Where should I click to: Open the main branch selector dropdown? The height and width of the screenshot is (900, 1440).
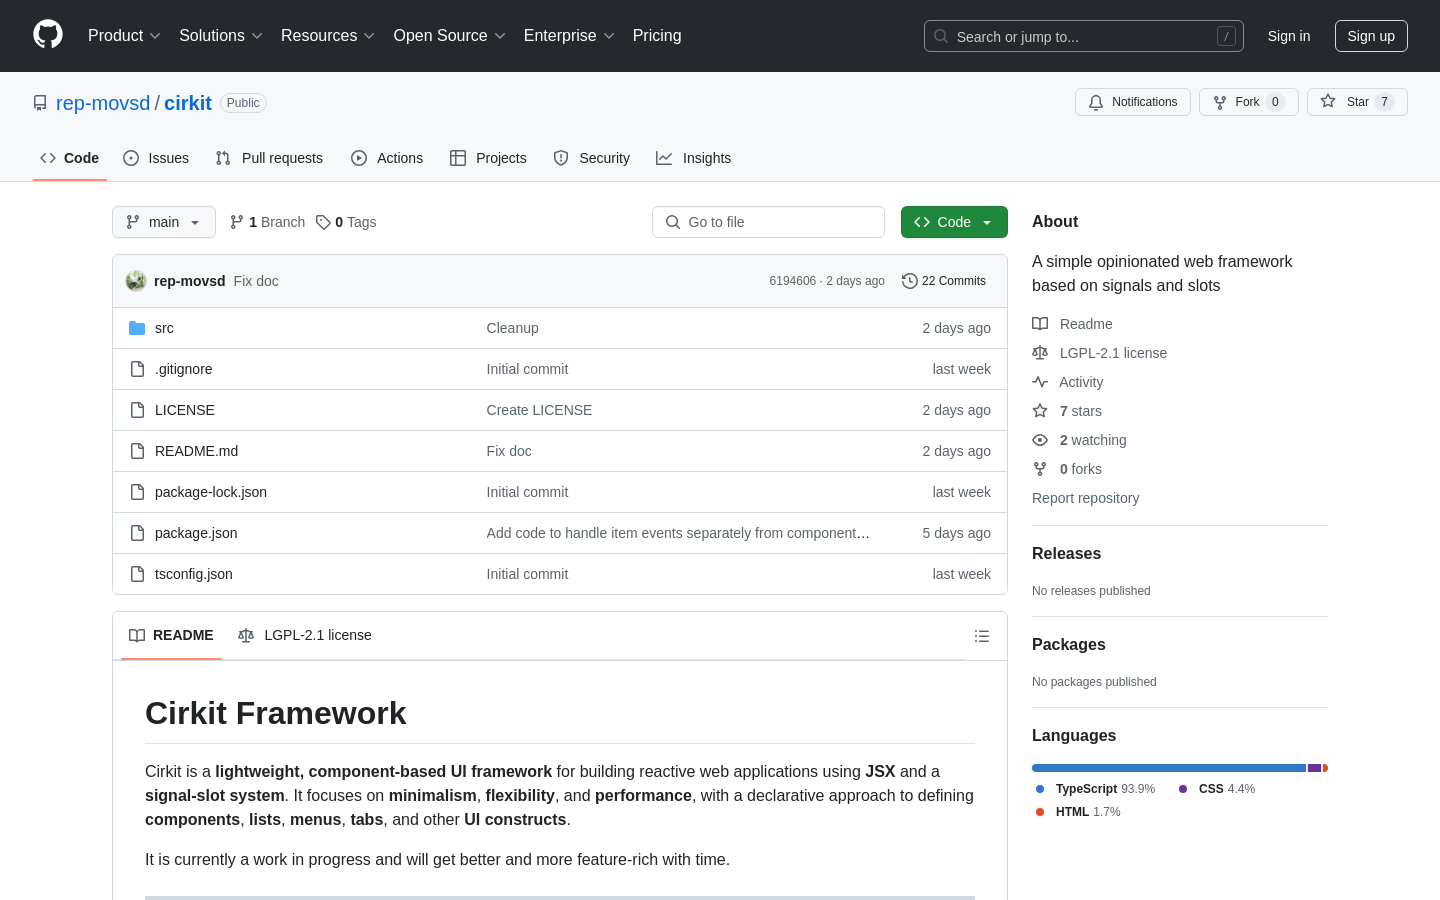(164, 222)
